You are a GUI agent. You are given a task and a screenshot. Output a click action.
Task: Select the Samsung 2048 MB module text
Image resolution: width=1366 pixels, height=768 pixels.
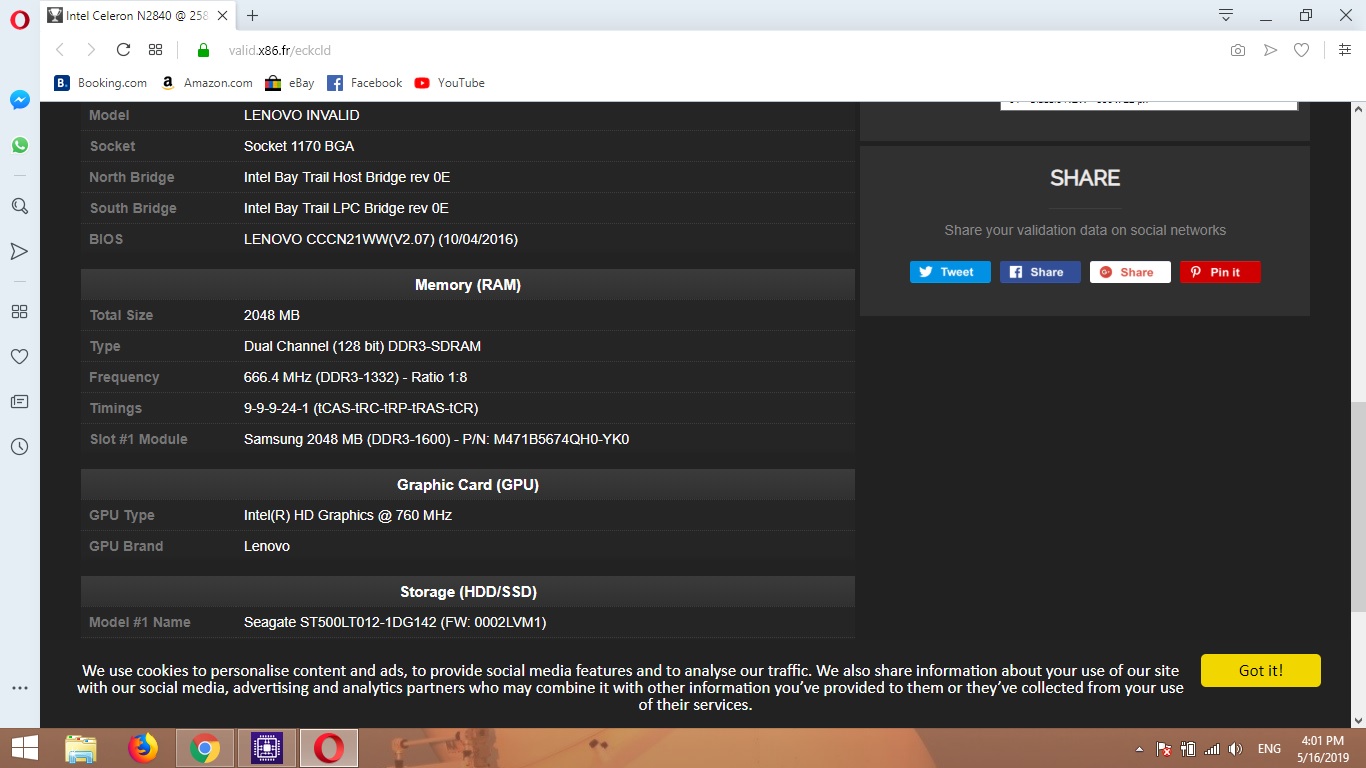(x=436, y=439)
